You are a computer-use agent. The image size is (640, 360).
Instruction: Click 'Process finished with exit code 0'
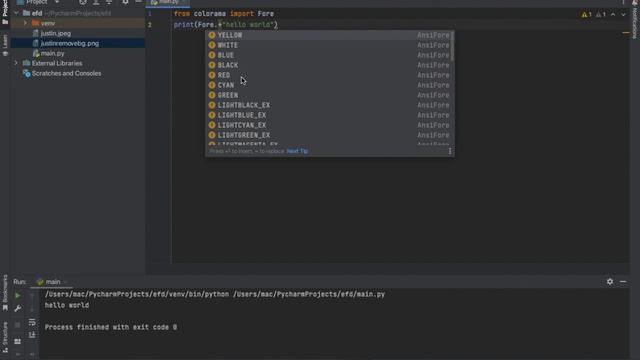coord(111,327)
